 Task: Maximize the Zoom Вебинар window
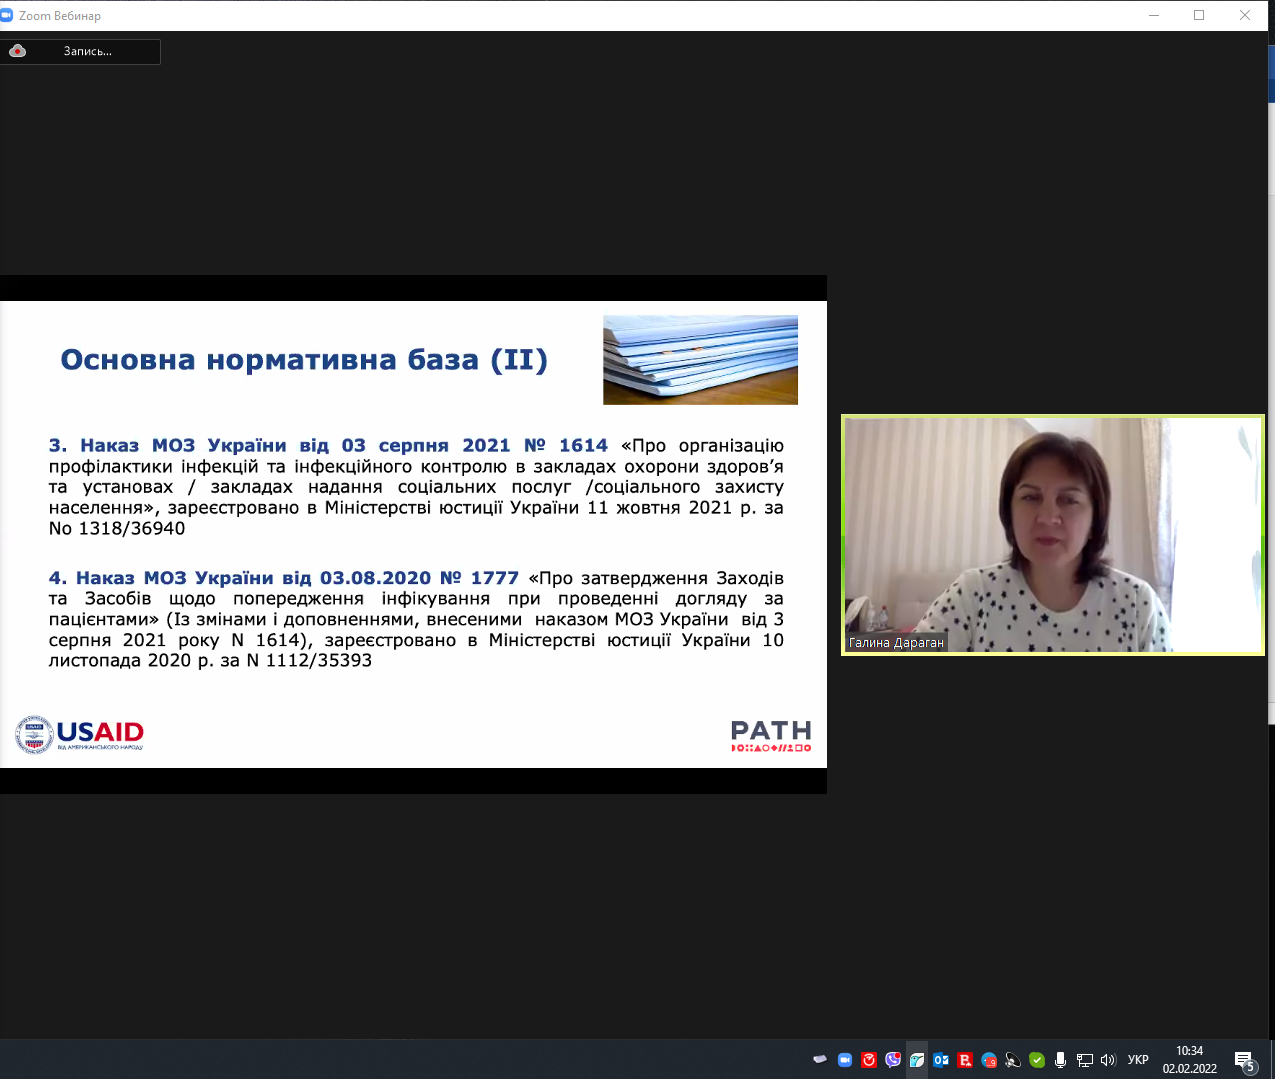[x=1199, y=15]
